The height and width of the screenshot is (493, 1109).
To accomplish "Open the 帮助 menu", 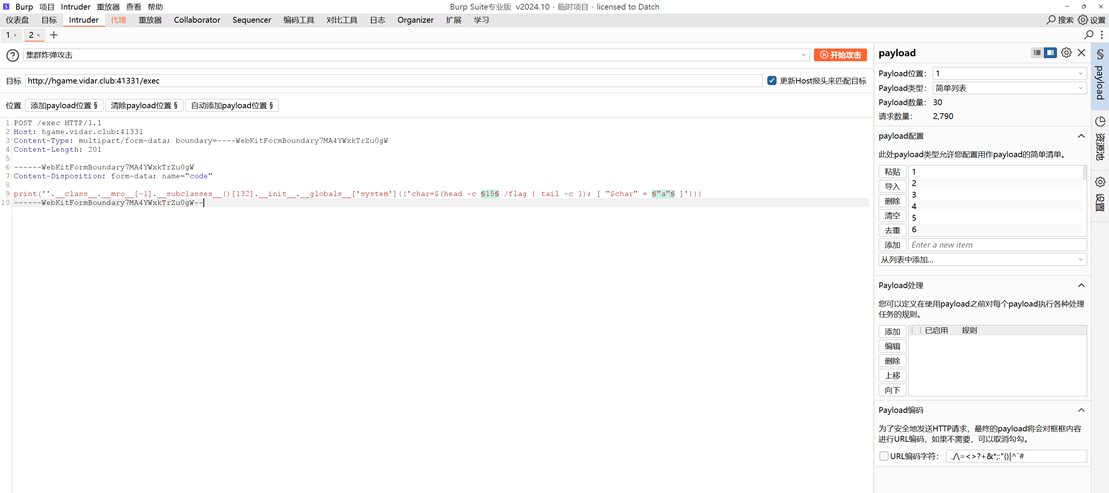I will (155, 6).
